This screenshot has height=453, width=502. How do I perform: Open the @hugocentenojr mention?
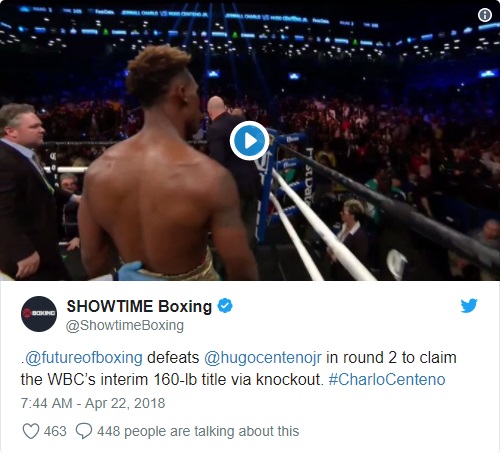pyautogui.click(x=263, y=358)
